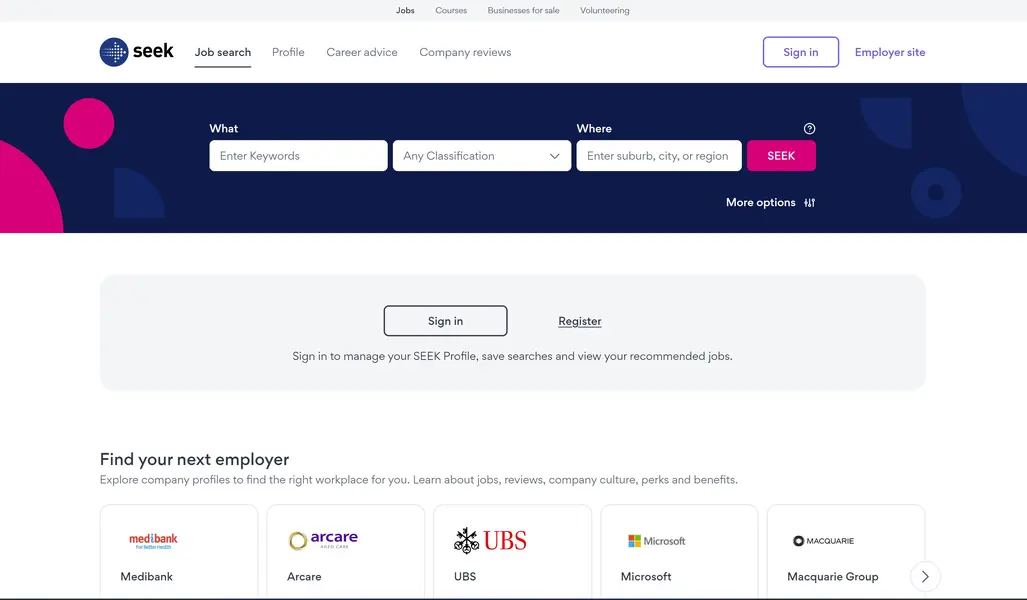Open the search help question mark icon
The height and width of the screenshot is (600, 1027).
coord(810,128)
